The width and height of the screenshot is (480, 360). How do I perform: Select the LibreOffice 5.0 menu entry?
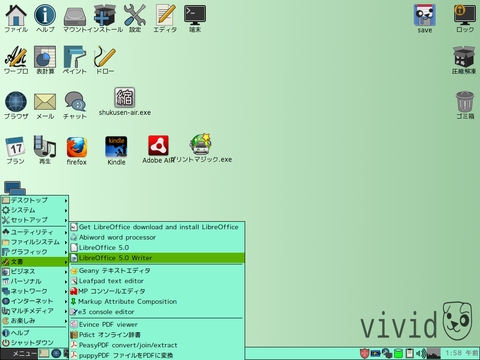pos(157,248)
